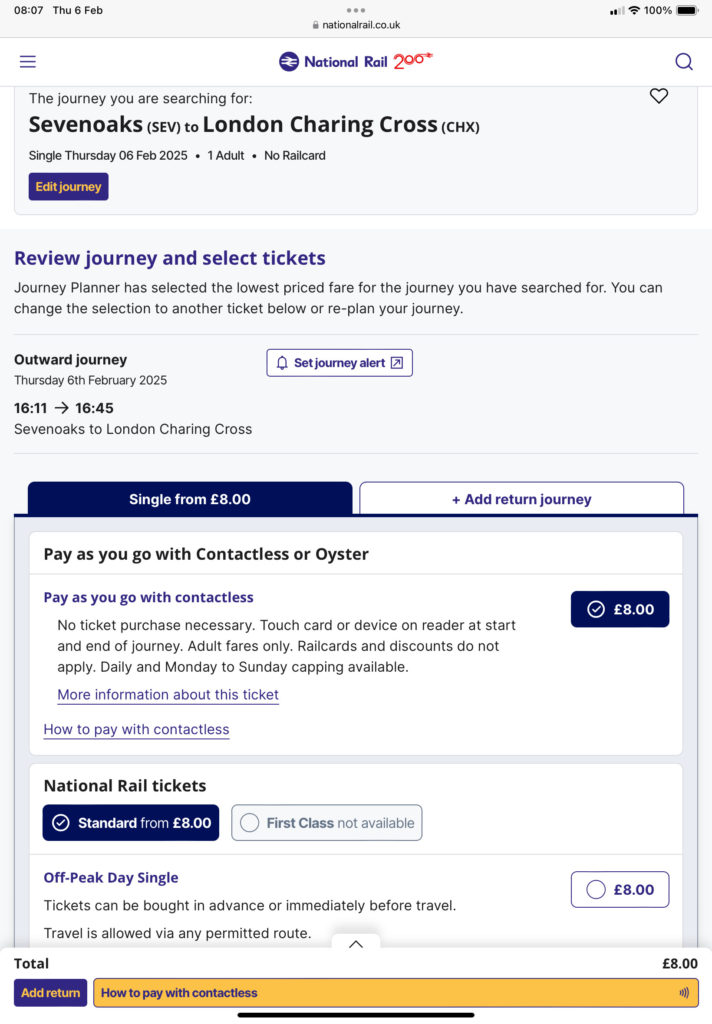This screenshot has width=712, height=1024.
Task: Switch to Add return journey tab
Action: tap(521, 499)
